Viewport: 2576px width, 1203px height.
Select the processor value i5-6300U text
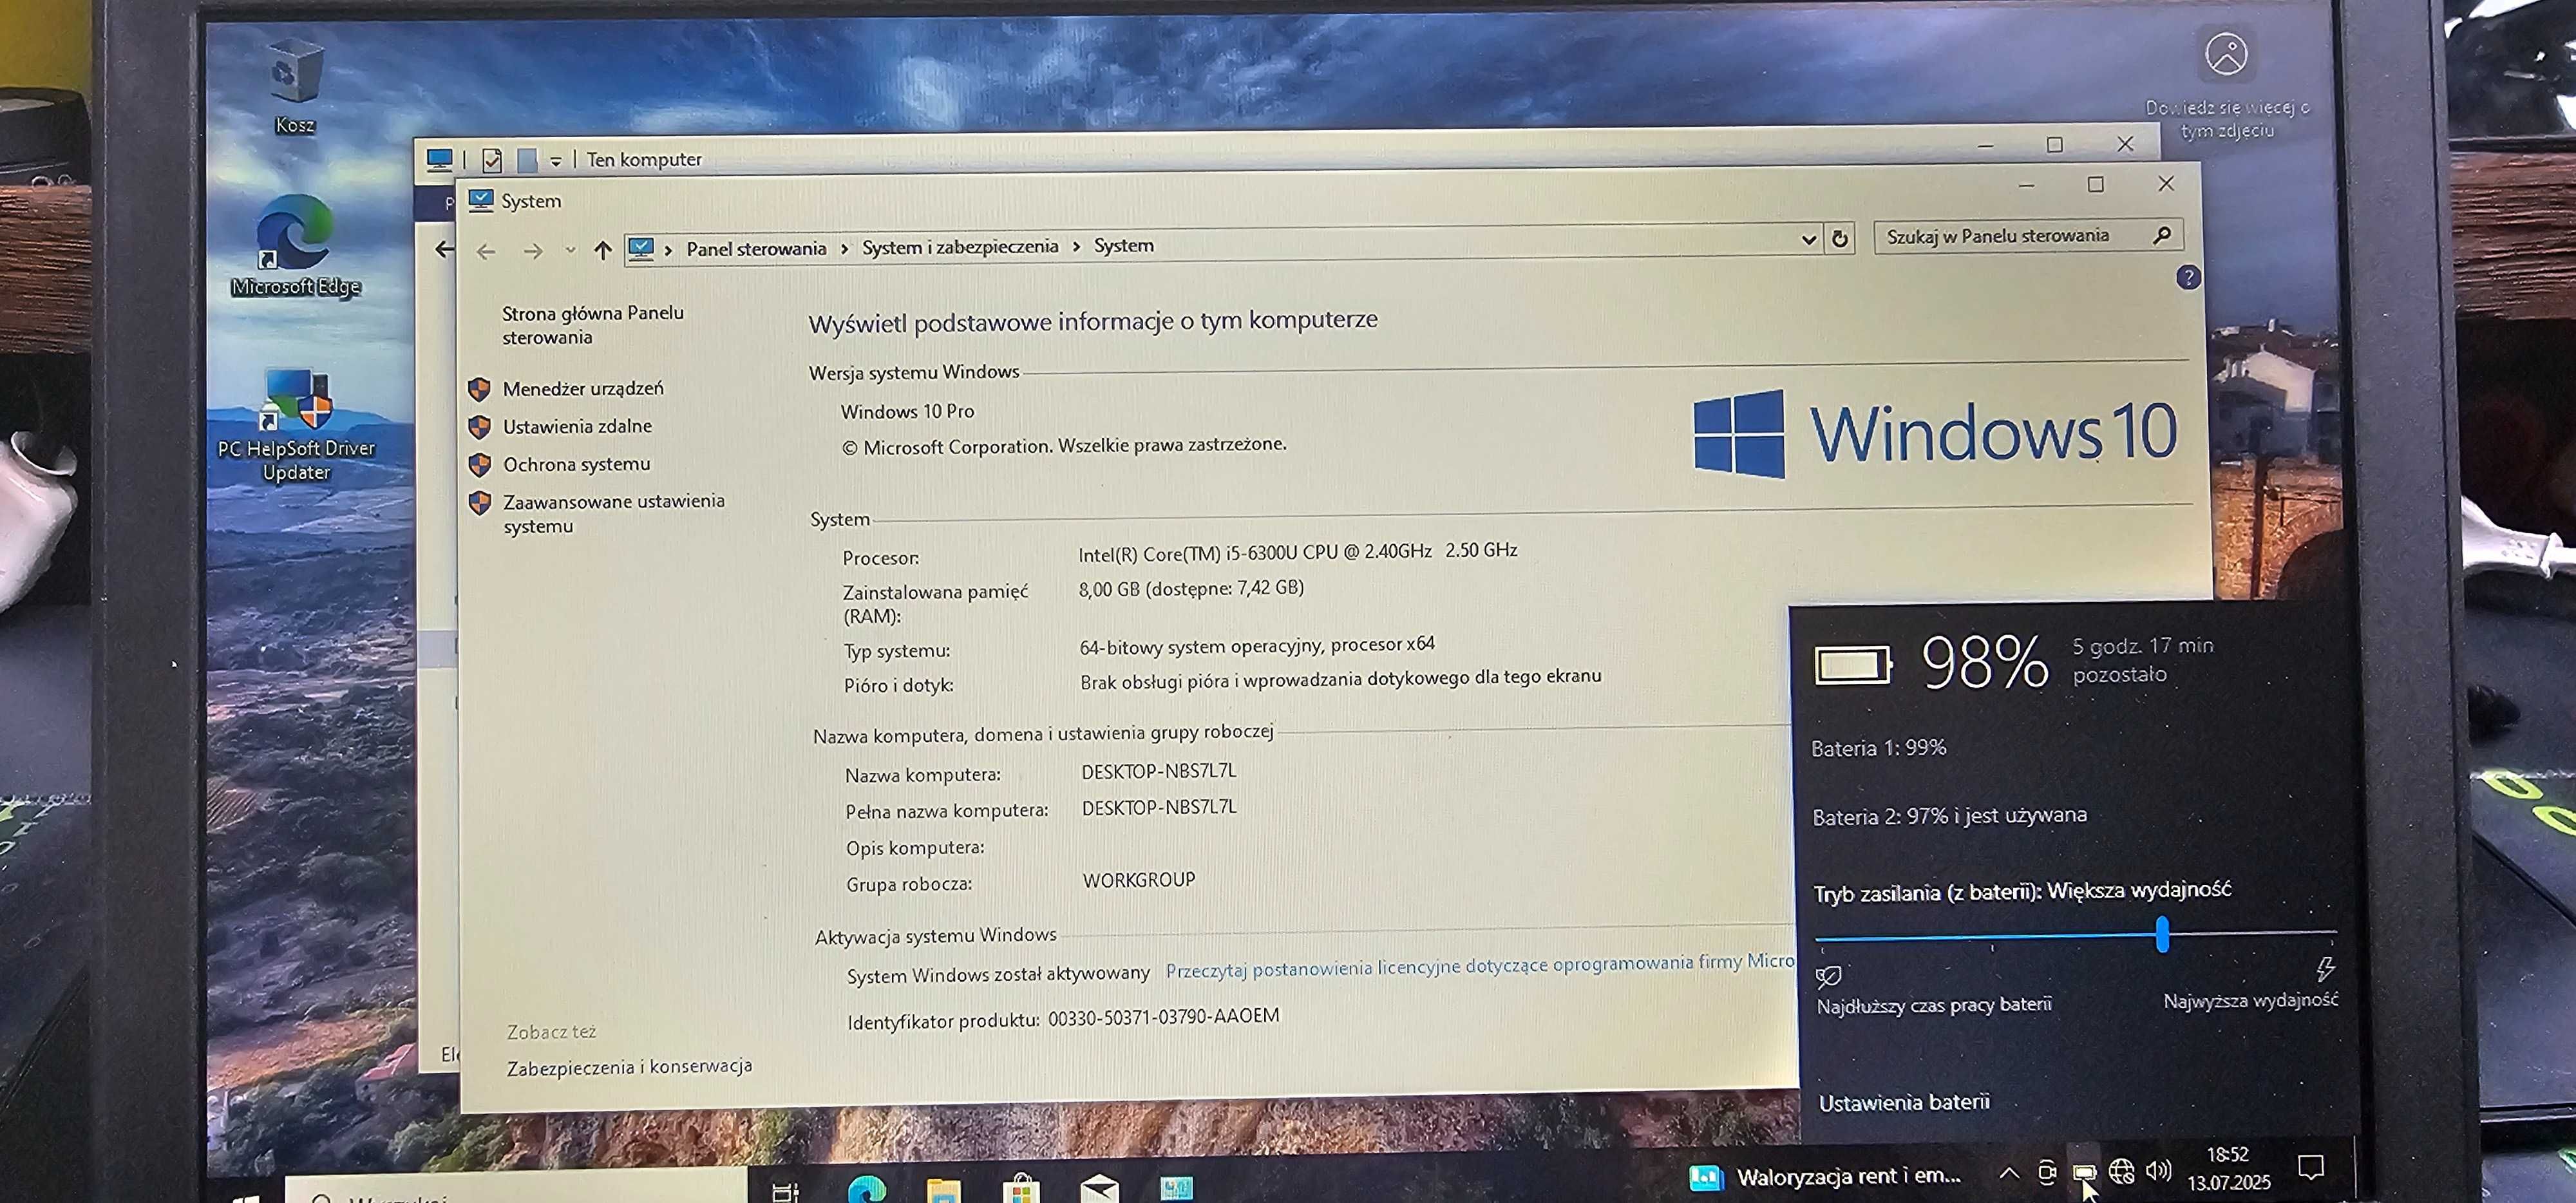(x=1297, y=551)
